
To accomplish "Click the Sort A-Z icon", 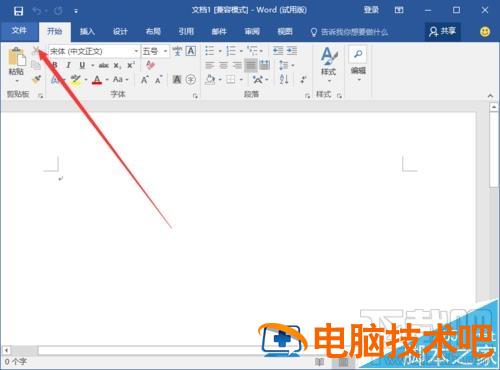I will click(x=284, y=80).
